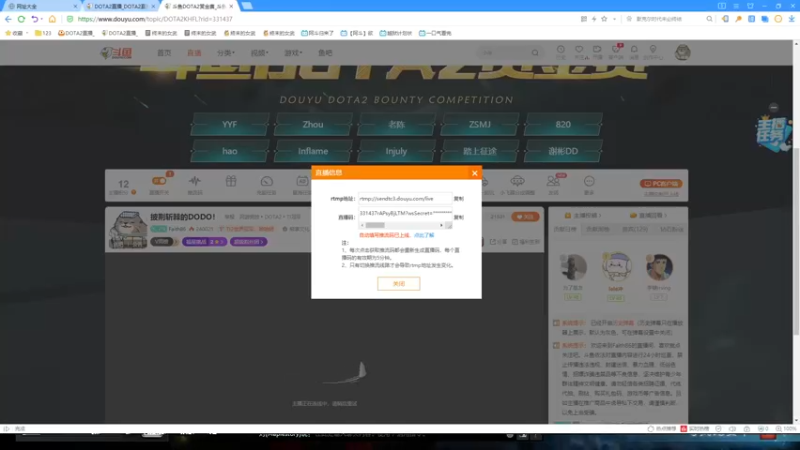Click the middle crowned avatar in ranking

coord(616,267)
